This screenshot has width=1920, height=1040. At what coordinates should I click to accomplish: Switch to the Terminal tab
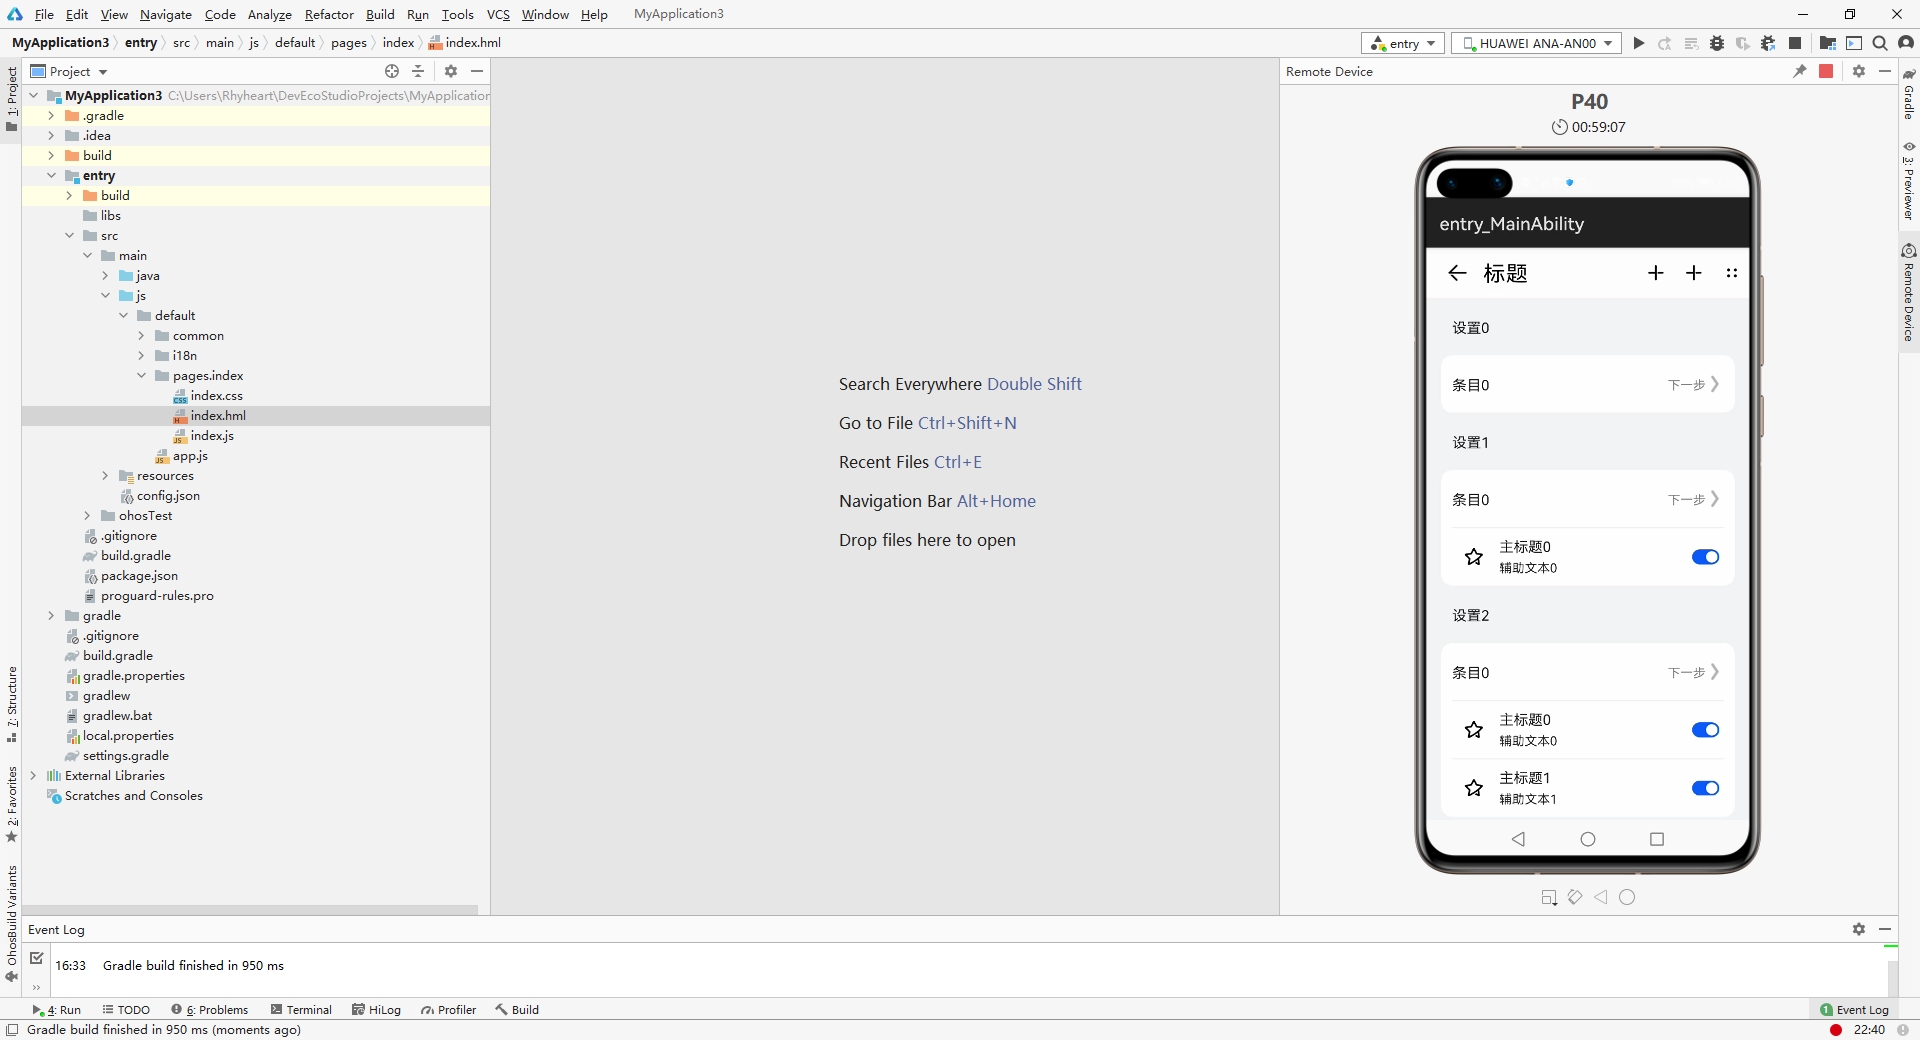[302, 1010]
